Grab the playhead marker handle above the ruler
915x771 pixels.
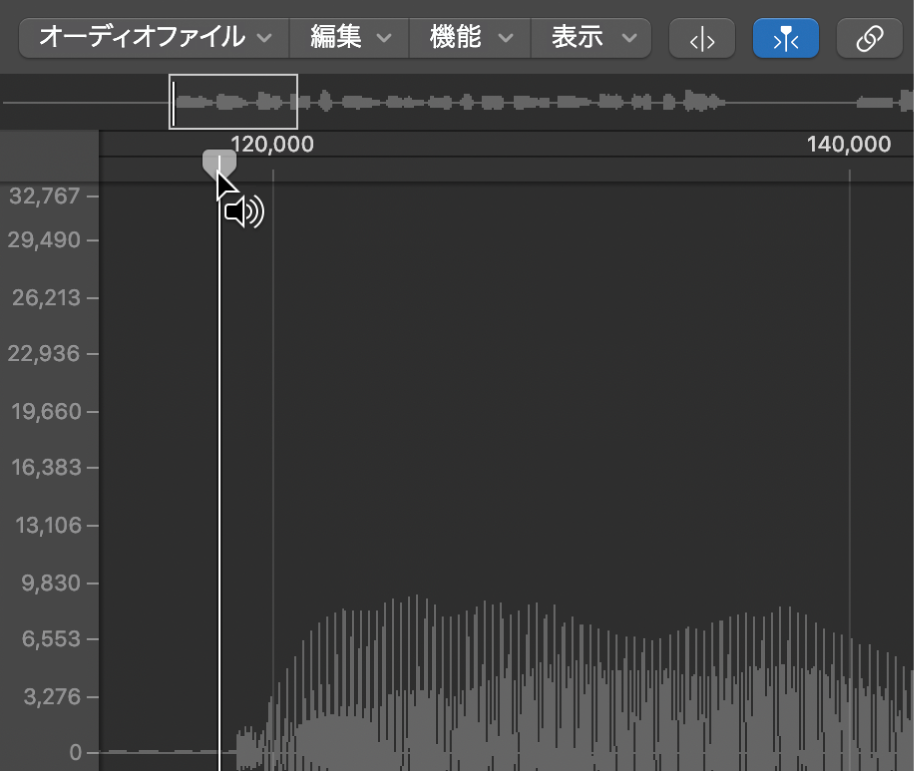tap(219, 160)
